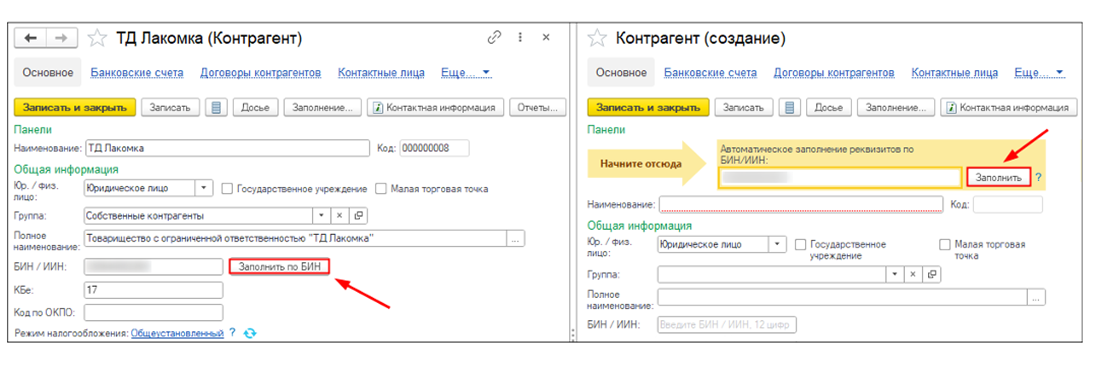Toggle Государственное учреждение checkbox in ТД Лакомка
This screenshot has height=368, width=1104.
227,189
